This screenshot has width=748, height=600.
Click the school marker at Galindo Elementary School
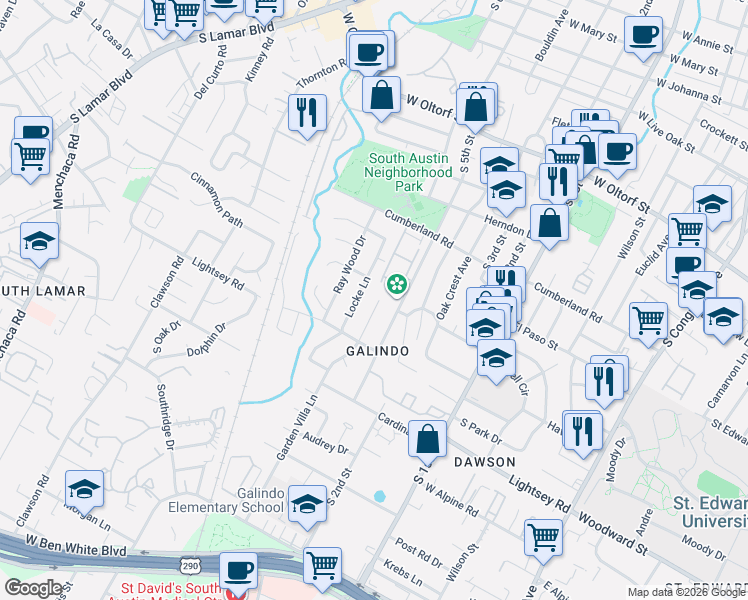click(x=307, y=505)
